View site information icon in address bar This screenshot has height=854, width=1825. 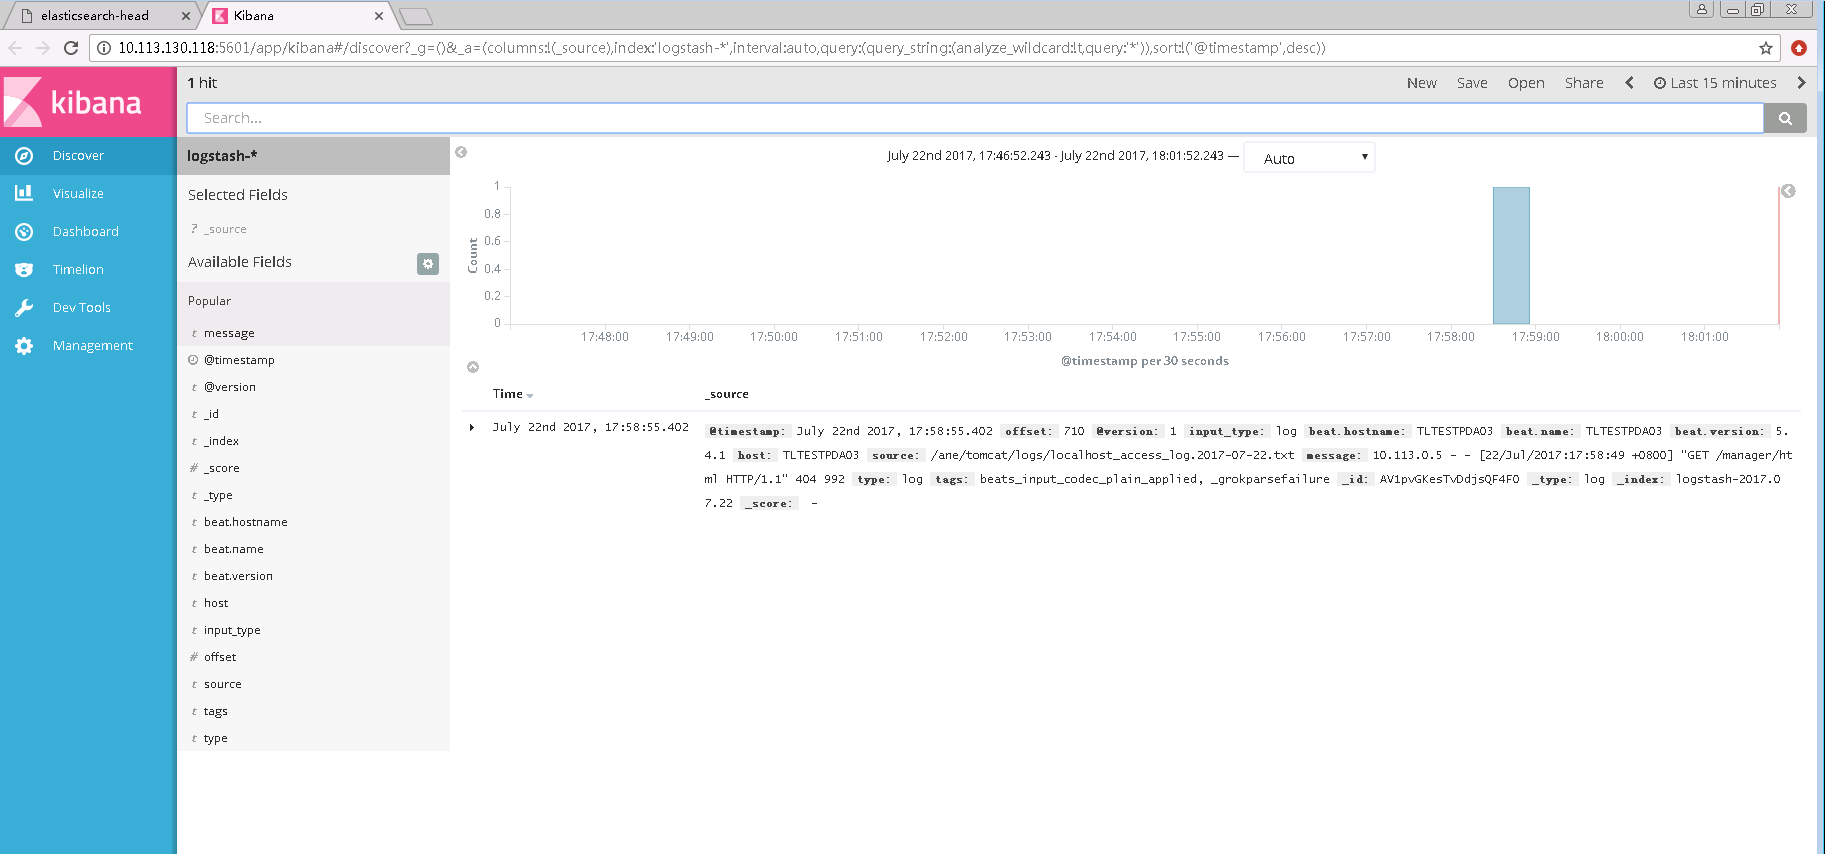[103, 48]
